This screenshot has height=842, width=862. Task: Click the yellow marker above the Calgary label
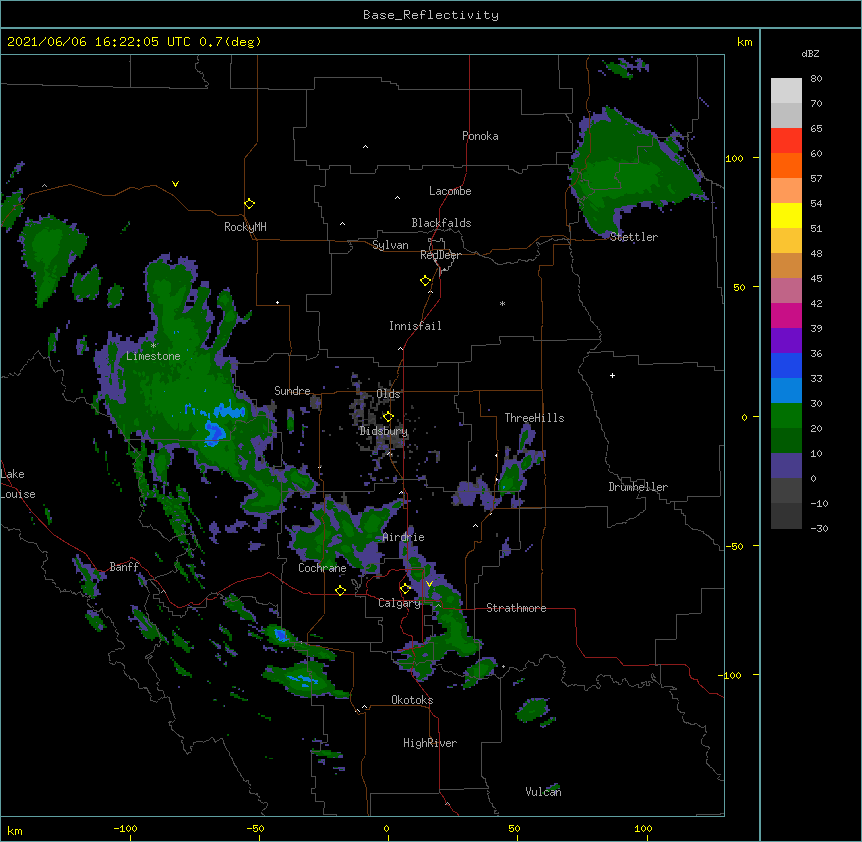coord(405,589)
